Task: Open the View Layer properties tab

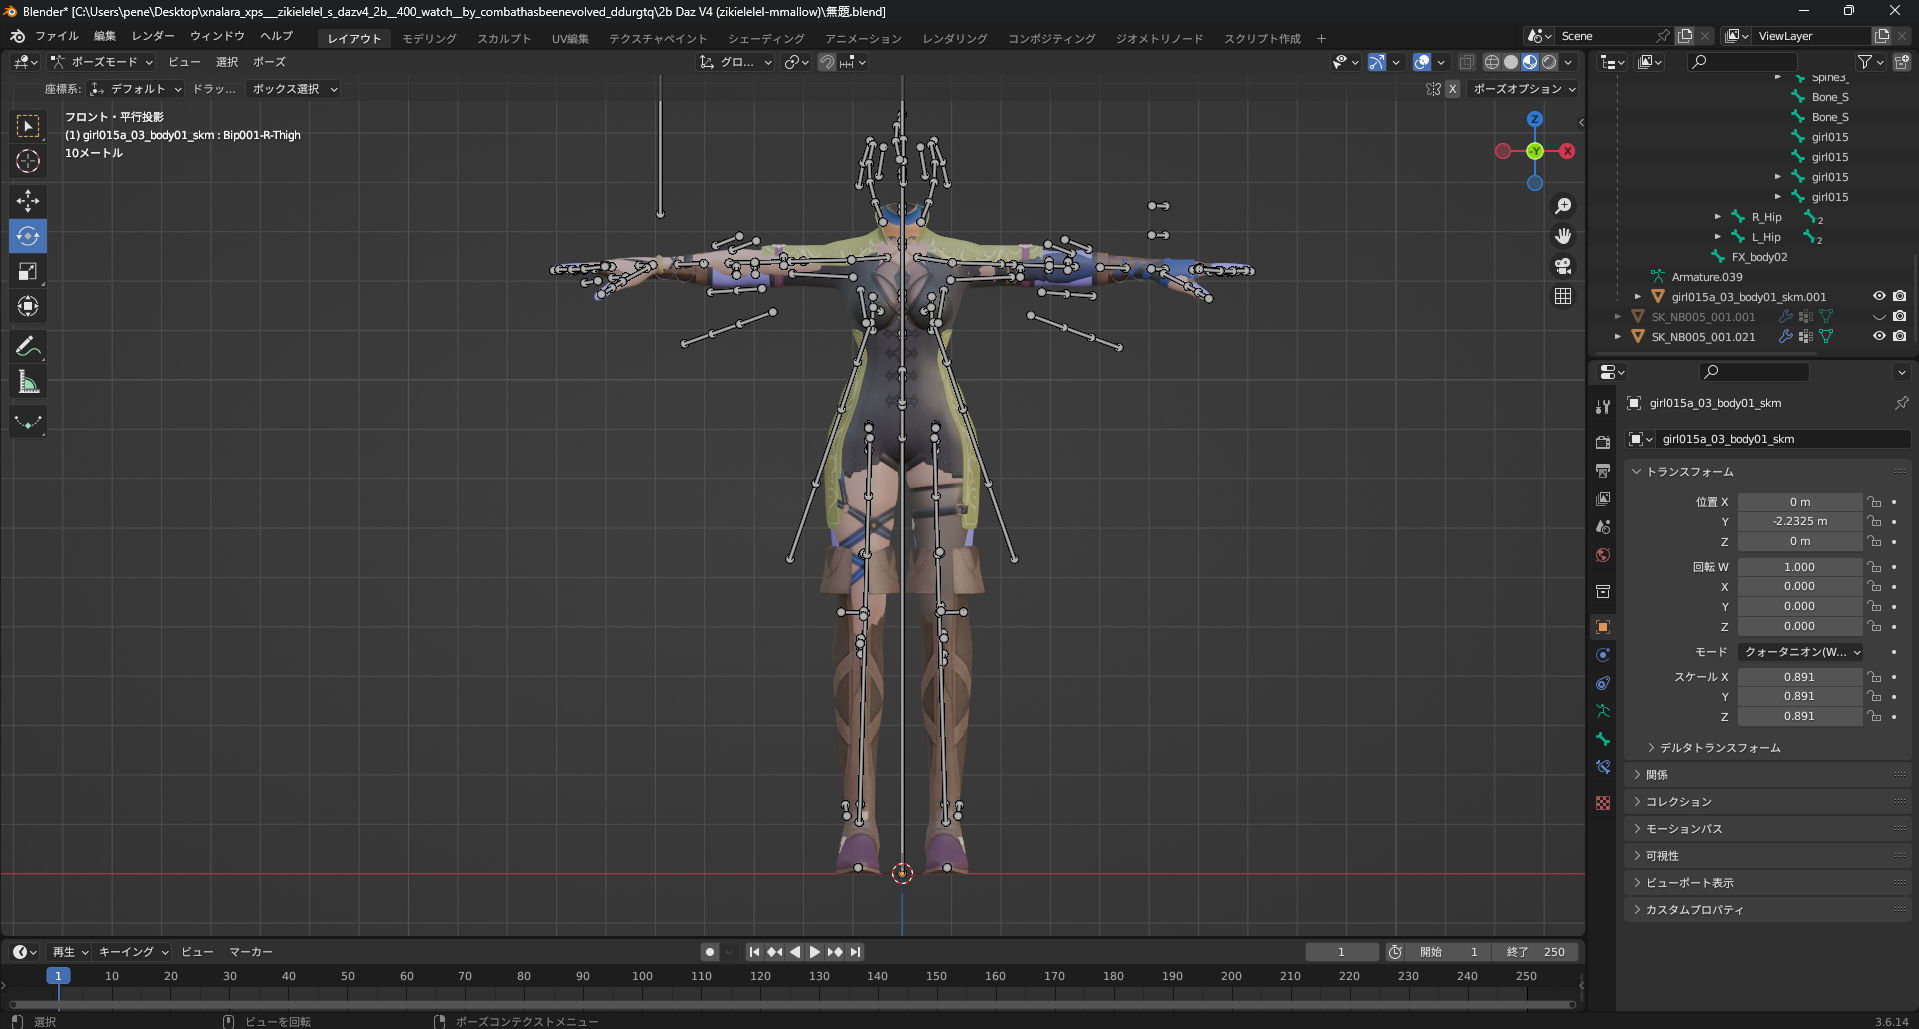Action: pos(1603,498)
